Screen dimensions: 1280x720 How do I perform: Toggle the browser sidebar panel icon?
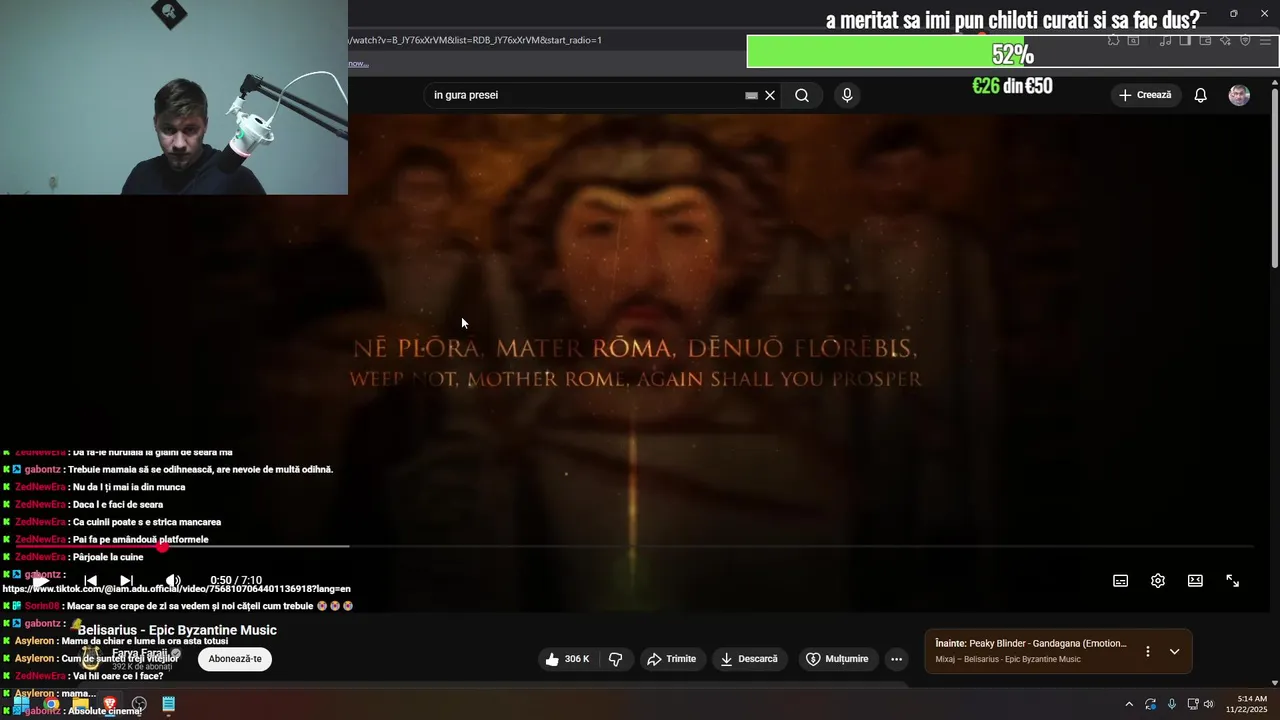(x=1185, y=41)
